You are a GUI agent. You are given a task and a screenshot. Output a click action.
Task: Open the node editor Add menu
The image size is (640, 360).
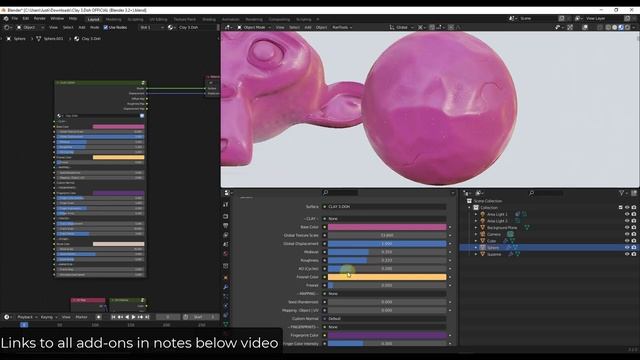click(x=82, y=27)
